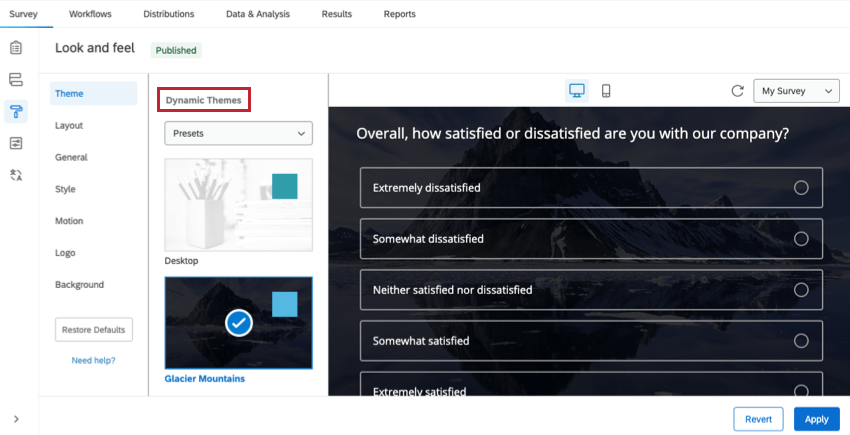Switch to desktop preview icon
The width and height of the screenshot is (850, 435).
point(577,91)
